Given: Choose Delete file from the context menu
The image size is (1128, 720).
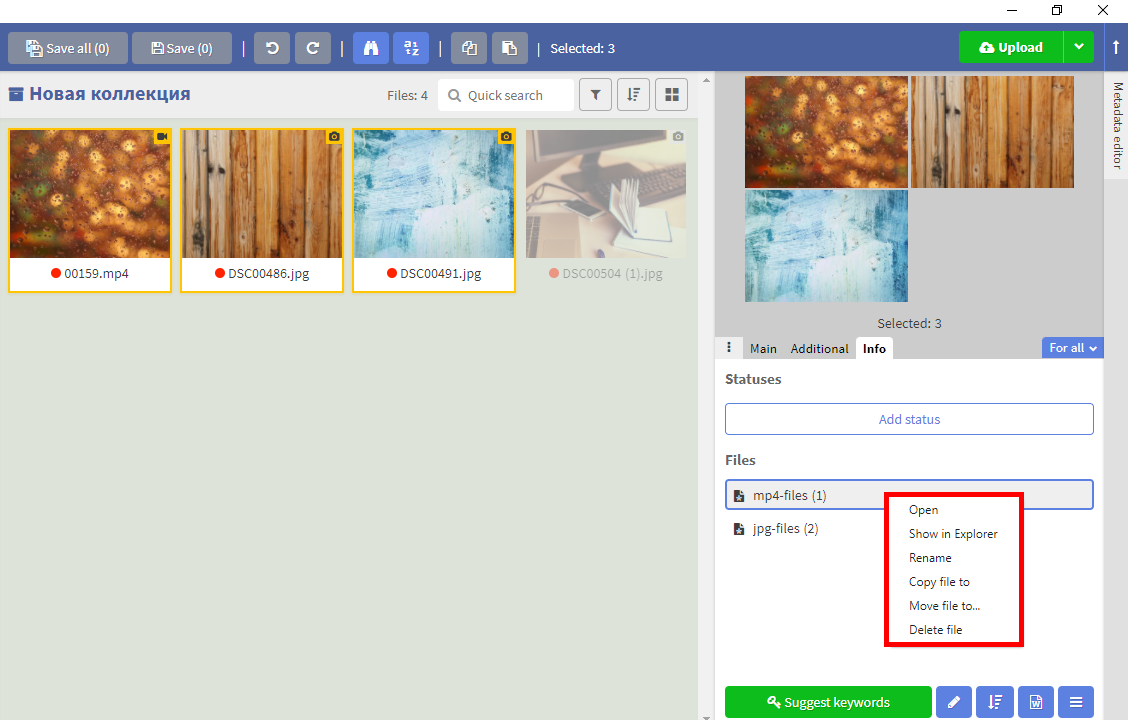Looking at the screenshot, I should tap(935, 629).
